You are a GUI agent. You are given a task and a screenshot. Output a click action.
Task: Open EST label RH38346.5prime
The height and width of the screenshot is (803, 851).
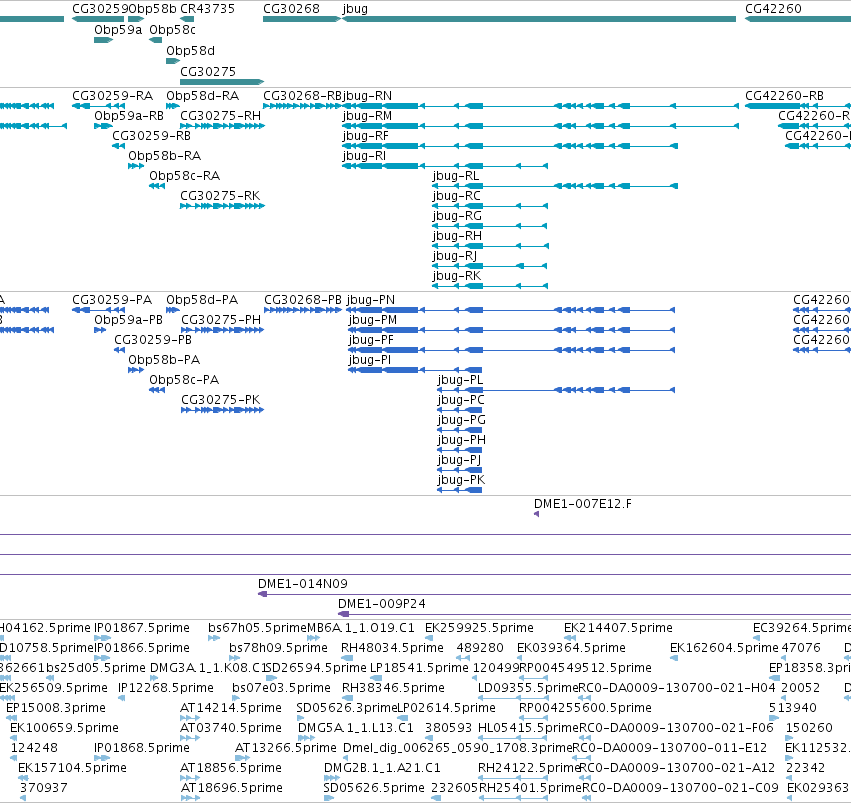pos(393,689)
